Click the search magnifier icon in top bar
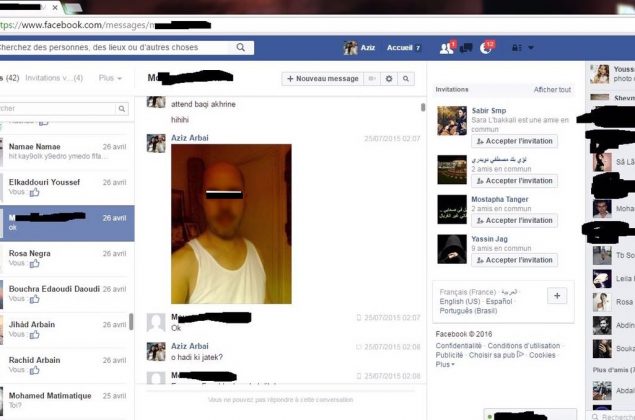Viewport: 635px width, 420px height. tap(241, 47)
